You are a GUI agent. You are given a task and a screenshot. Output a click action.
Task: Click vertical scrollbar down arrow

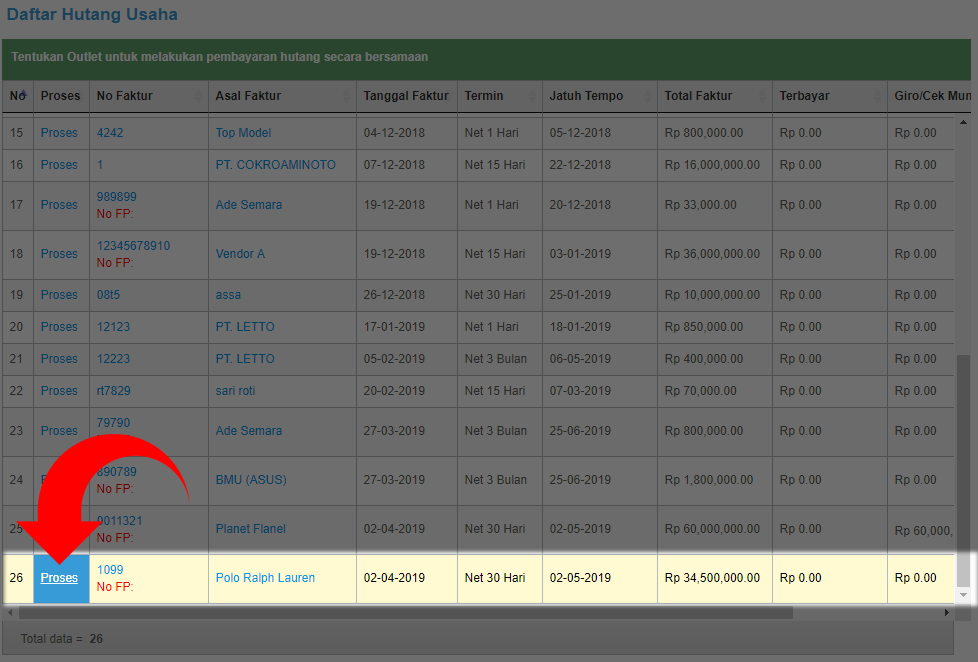pos(964,595)
